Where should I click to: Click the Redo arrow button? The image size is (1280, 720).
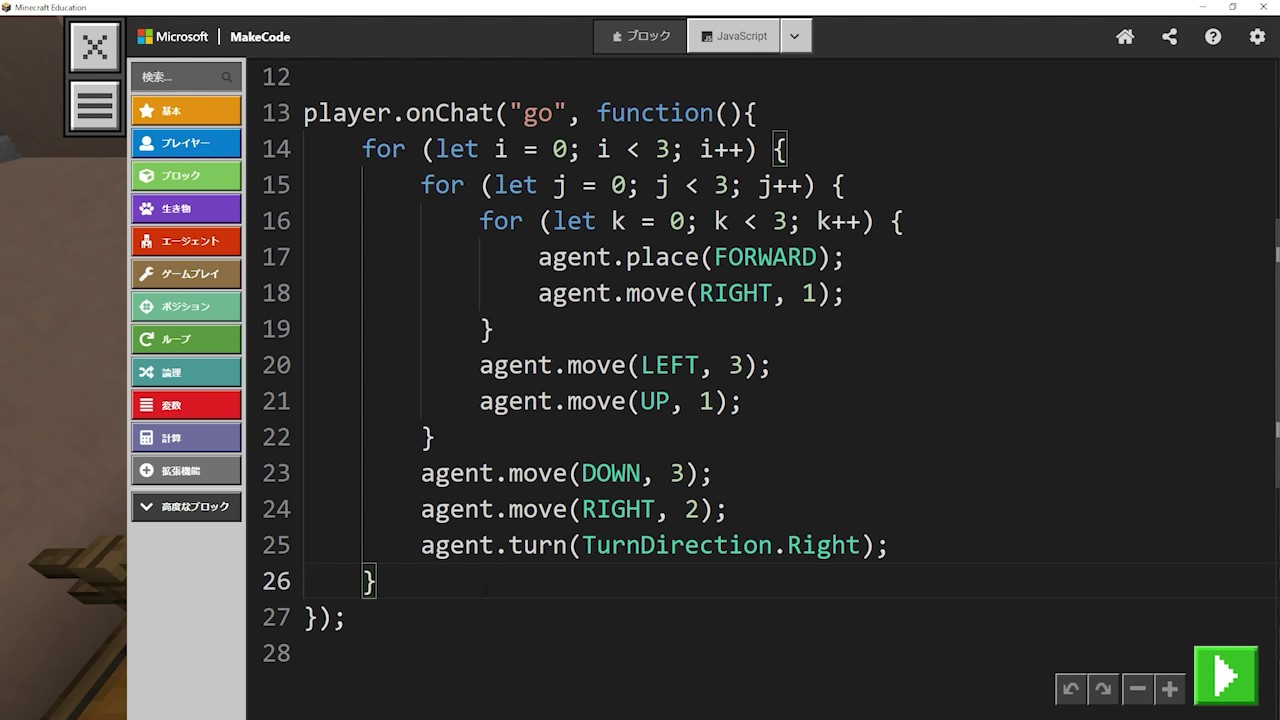[1103, 689]
